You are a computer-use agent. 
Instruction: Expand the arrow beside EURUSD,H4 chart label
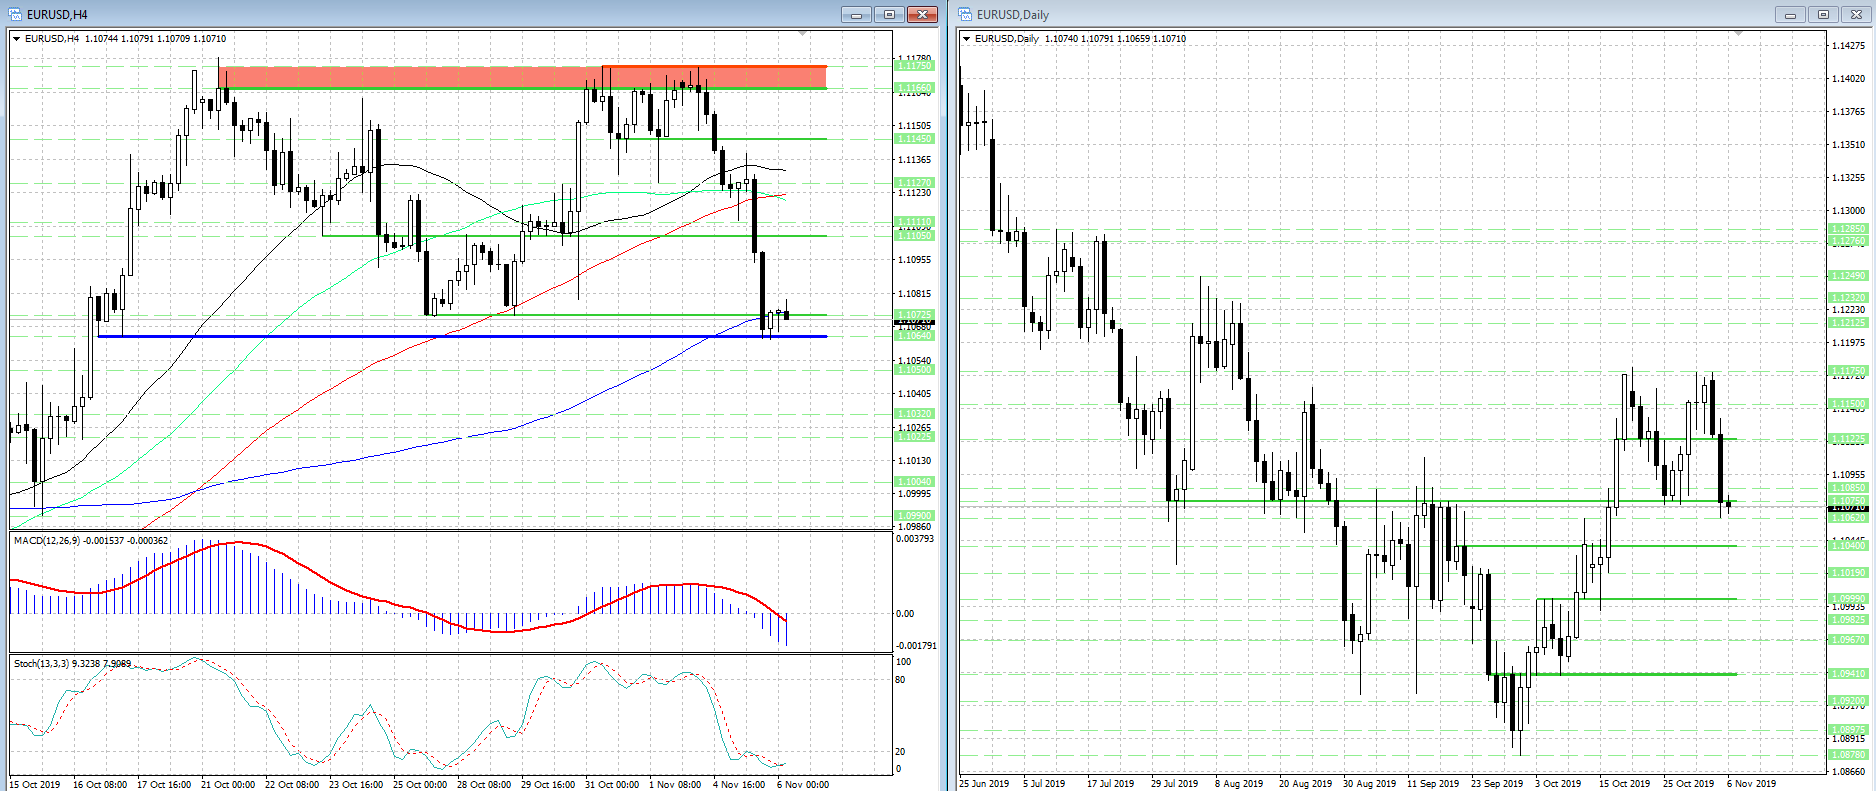pos(17,39)
